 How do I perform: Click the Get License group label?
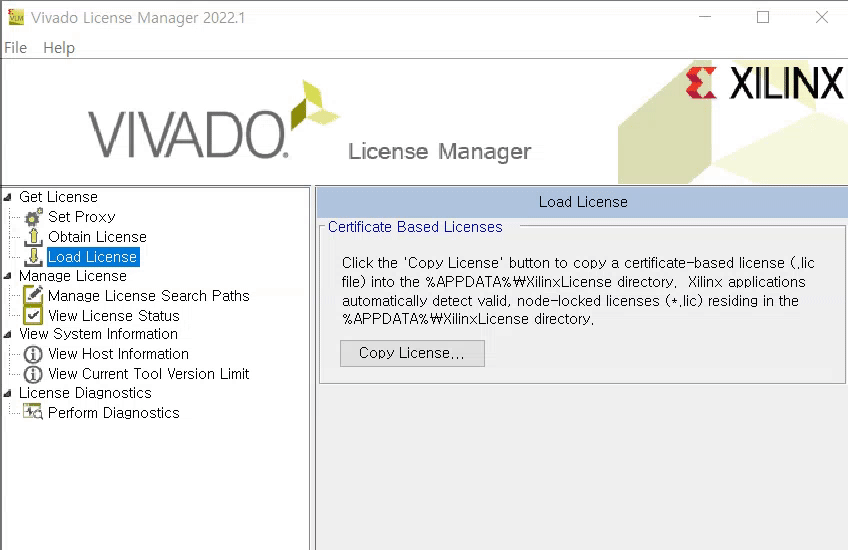(58, 197)
